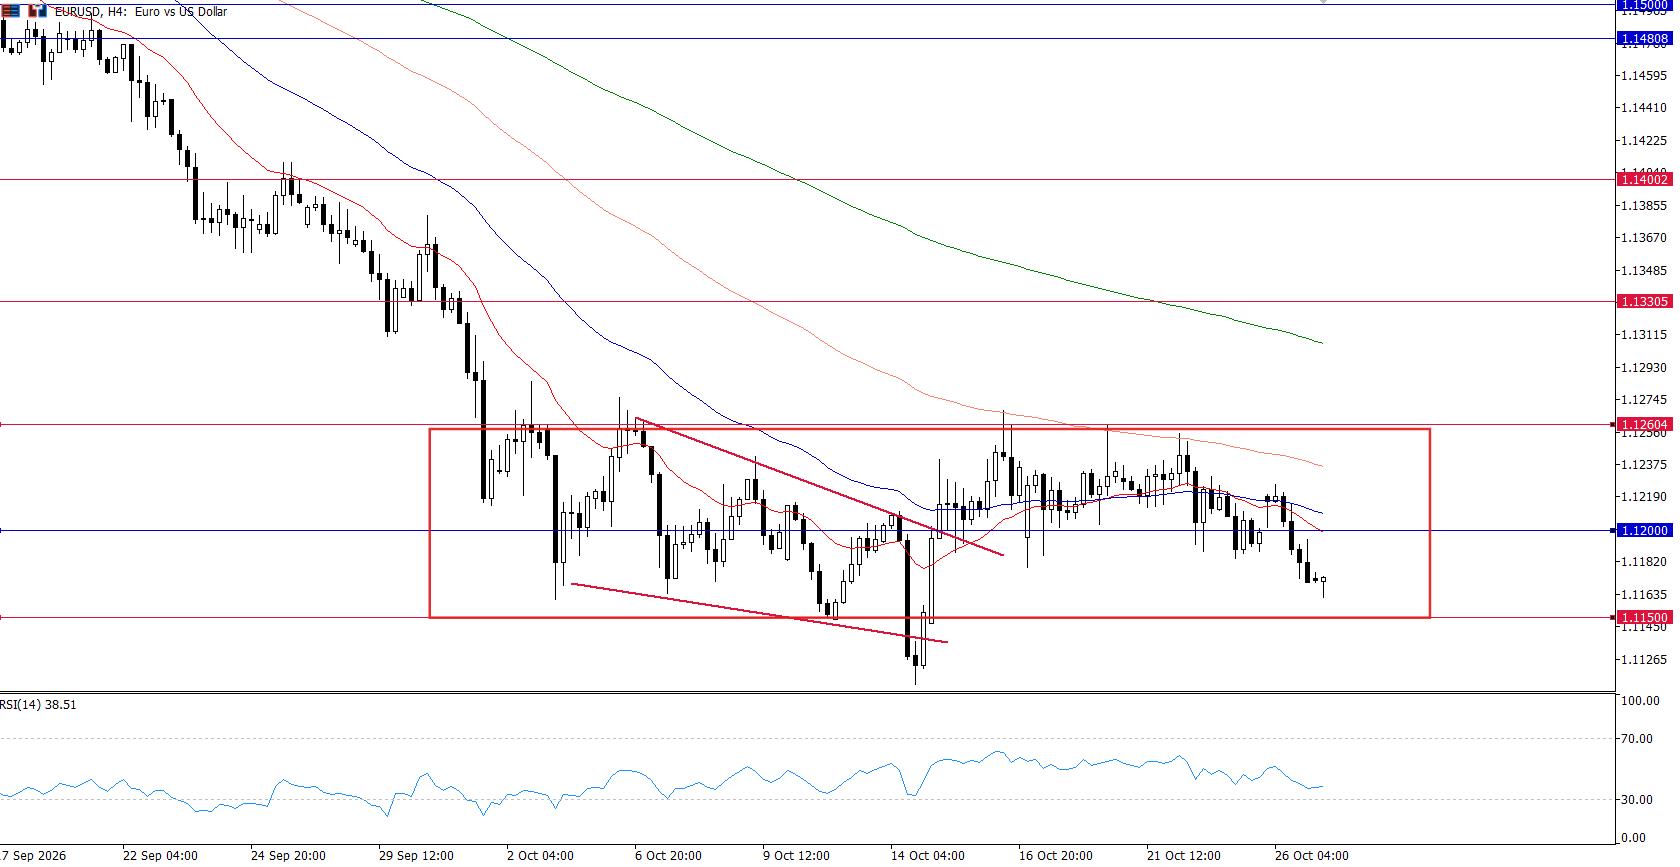
Task: Click the 1.12930 price scale value
Action: point(1644,368)
